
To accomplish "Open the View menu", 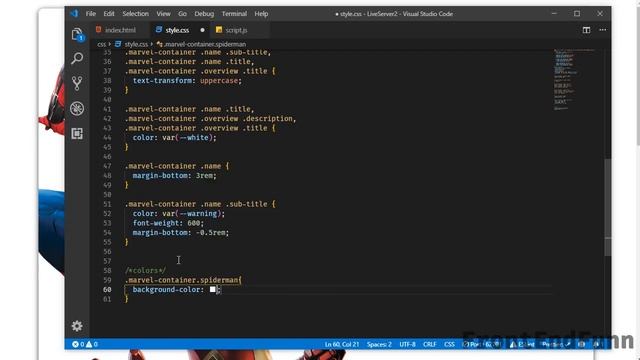I will coord(163,13).
